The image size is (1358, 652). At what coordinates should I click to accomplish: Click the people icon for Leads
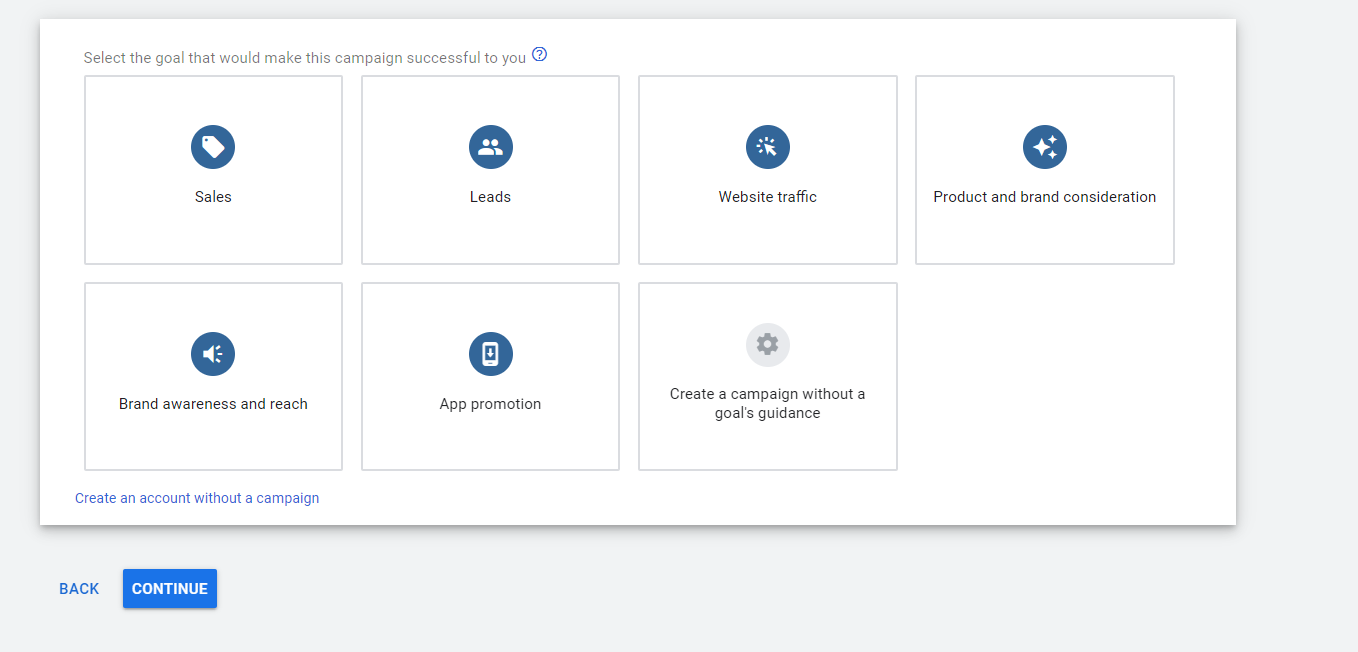click(x=490, y=147)
